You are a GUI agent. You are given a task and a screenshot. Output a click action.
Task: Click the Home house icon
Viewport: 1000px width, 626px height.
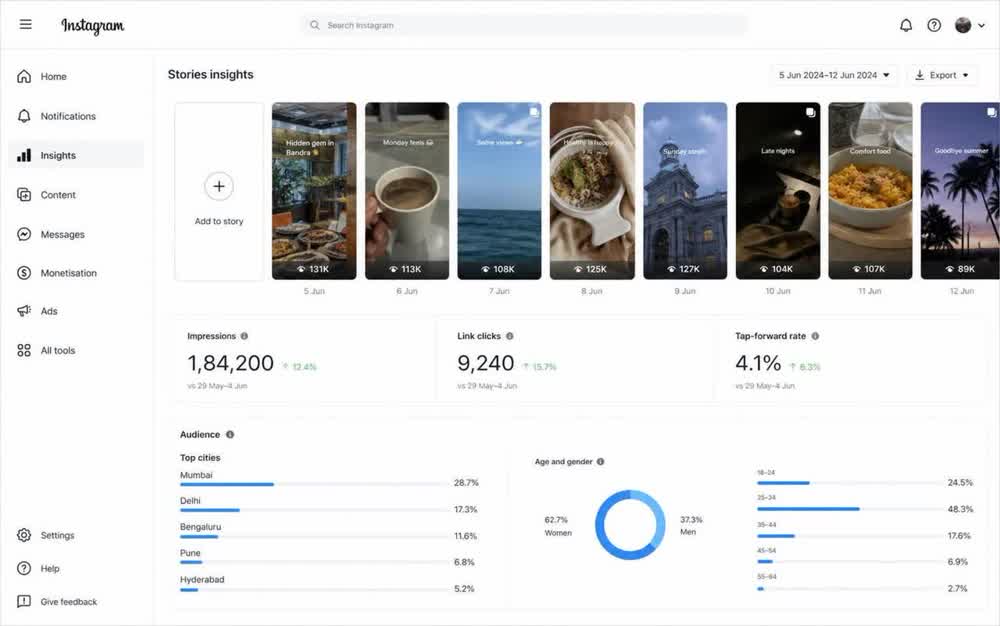click(x=24, y=76)
